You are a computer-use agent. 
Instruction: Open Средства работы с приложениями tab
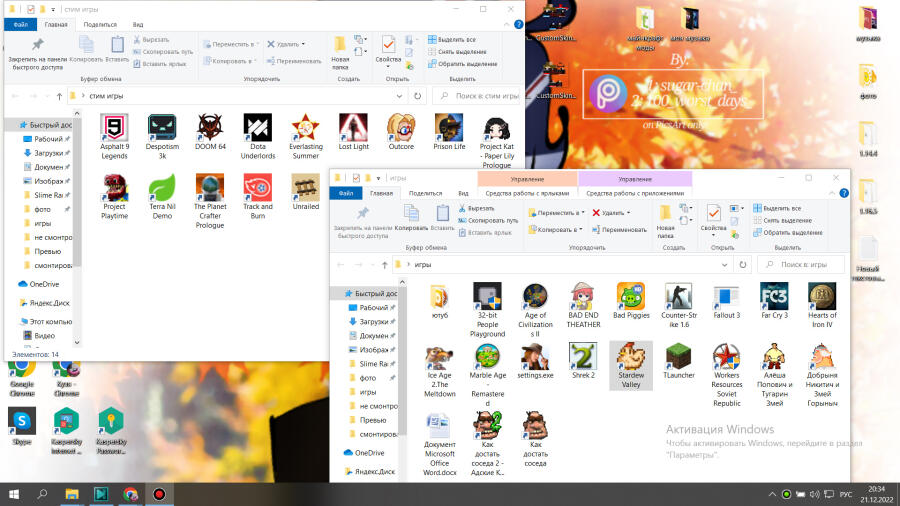[x=635, y=193]
